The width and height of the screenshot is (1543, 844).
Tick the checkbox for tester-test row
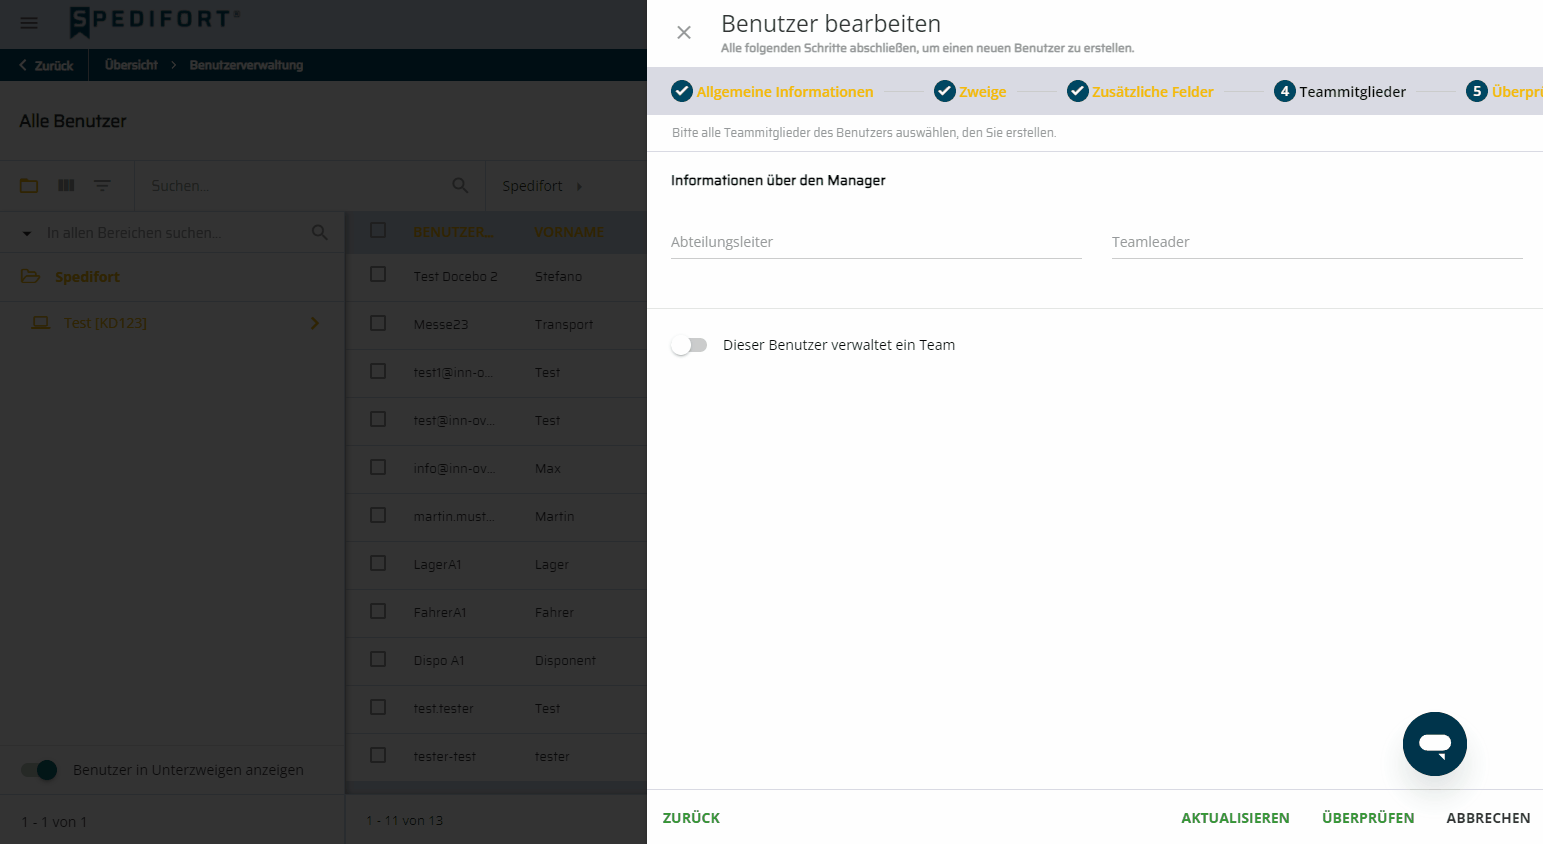point(378,755)
